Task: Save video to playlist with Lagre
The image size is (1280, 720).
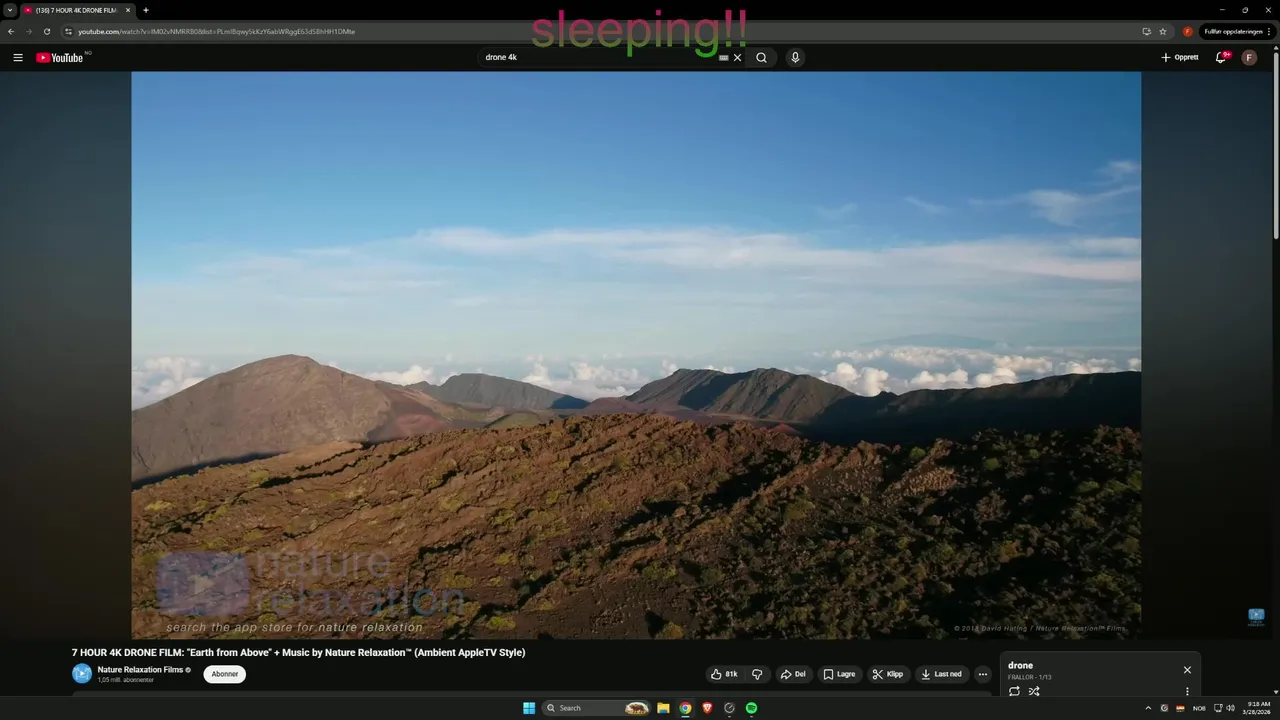Action: pos(839,674)
